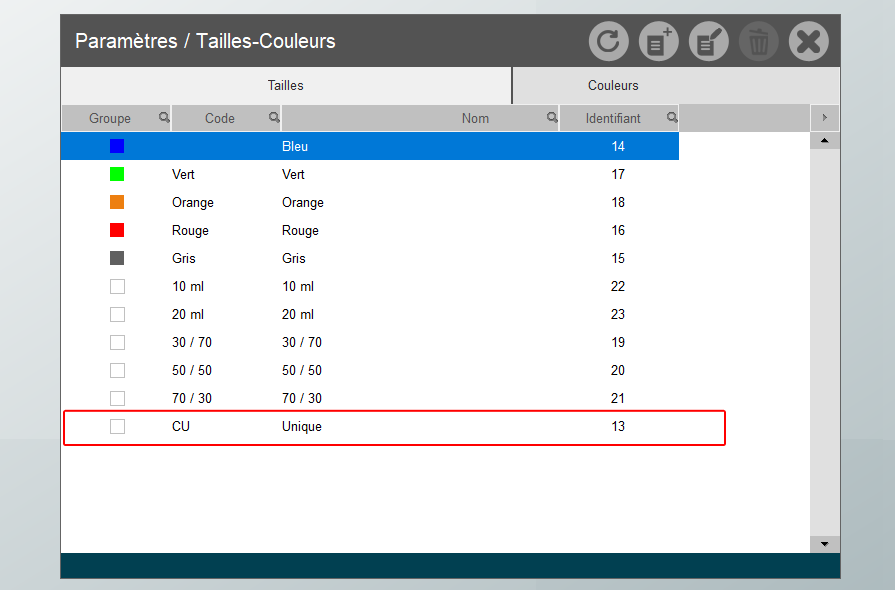Viewport: 895px width, 590px height.
Task: Select the 50 / 50 code cell
Action: click(x=192, y=370)
